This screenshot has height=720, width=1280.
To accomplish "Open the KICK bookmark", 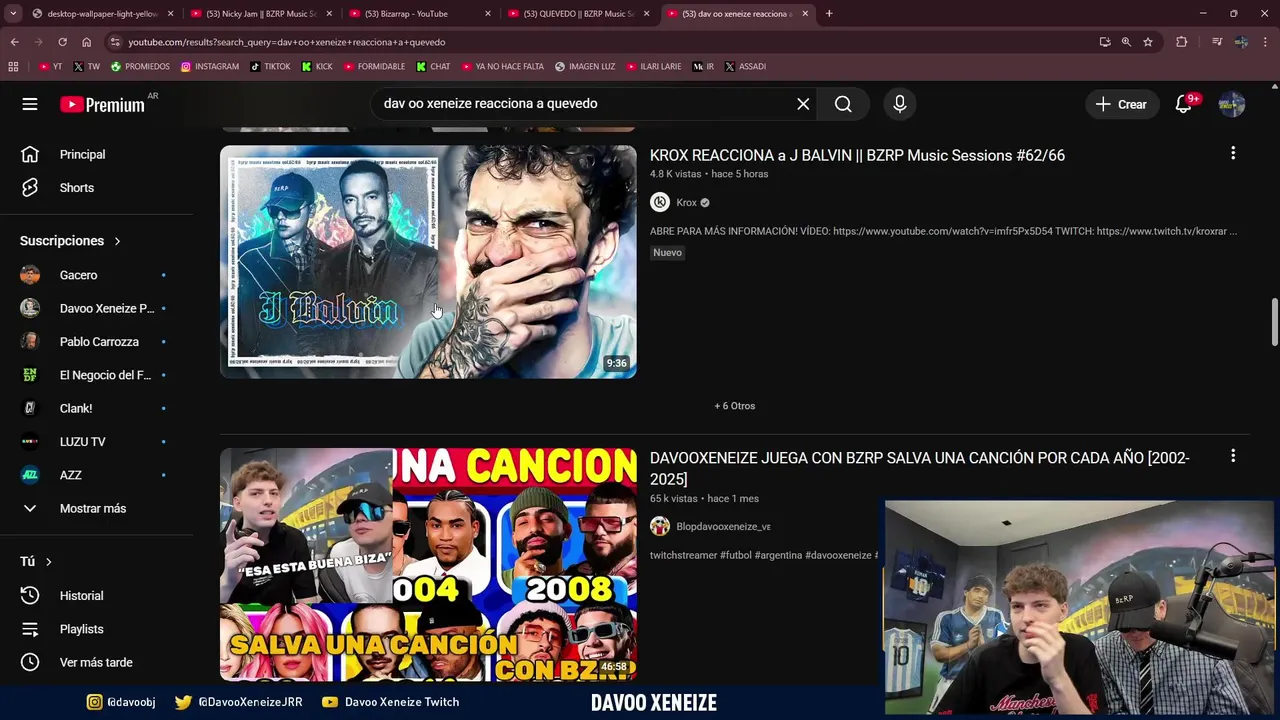I will [317, 67].
